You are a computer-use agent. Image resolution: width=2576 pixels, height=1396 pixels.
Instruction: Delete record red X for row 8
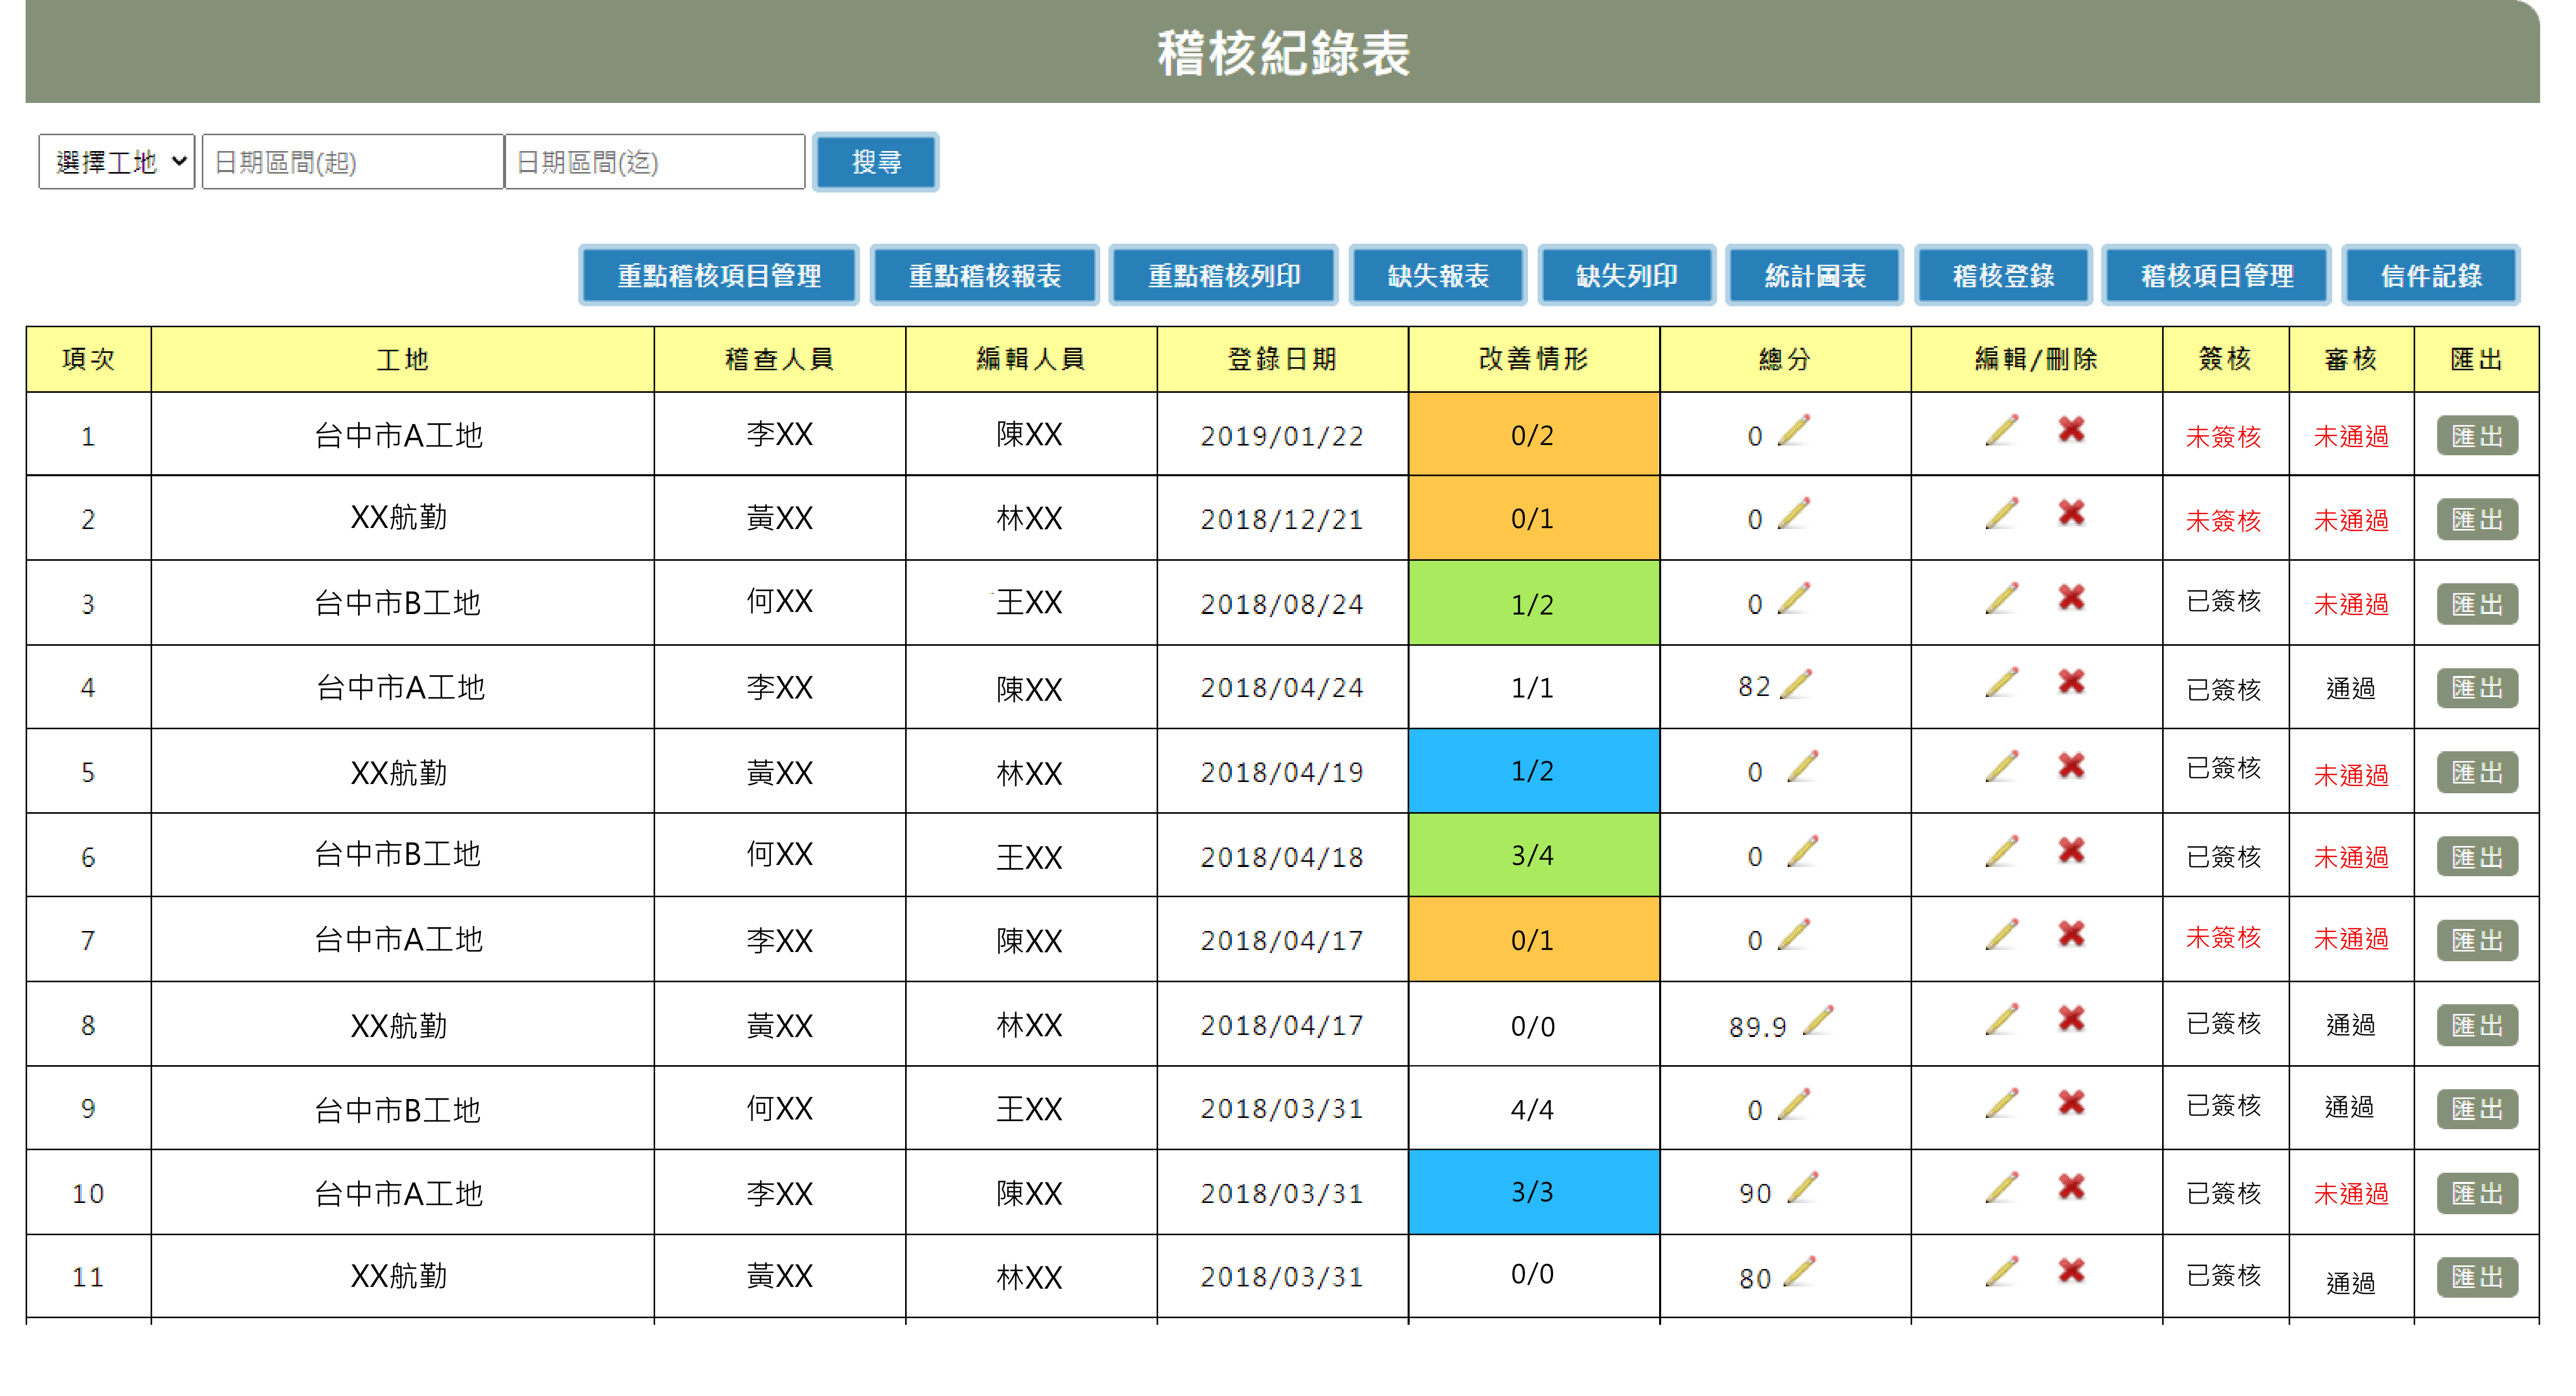click(2071, 1019)
